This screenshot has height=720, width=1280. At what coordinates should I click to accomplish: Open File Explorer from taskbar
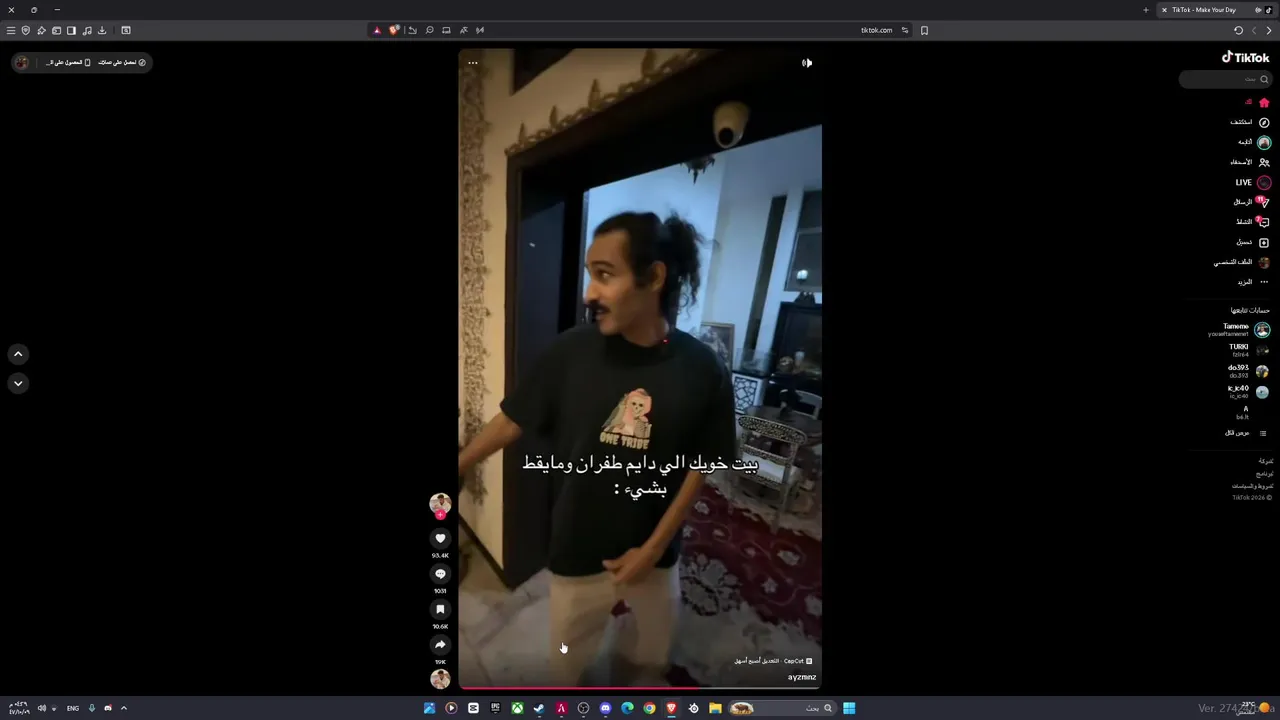715,708
